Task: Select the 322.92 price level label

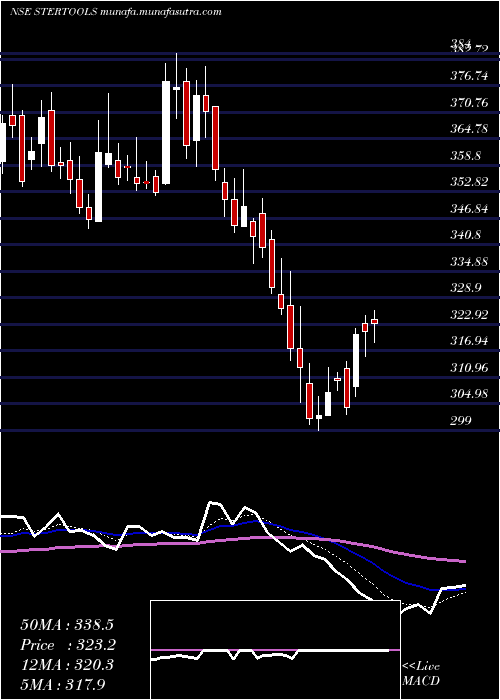Action: 469,315
